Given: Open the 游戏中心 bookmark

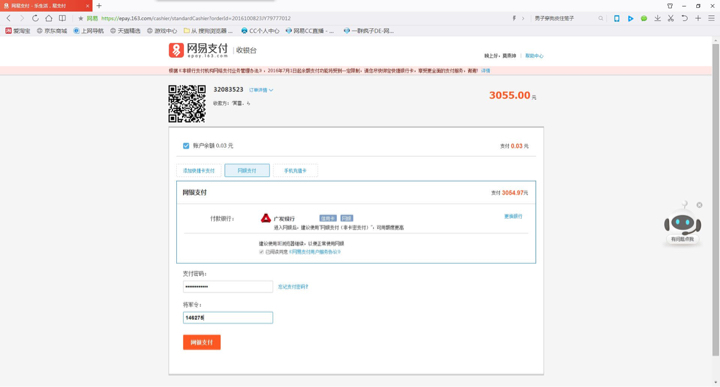Looking at the screenshot, I should tap(162, 31).
